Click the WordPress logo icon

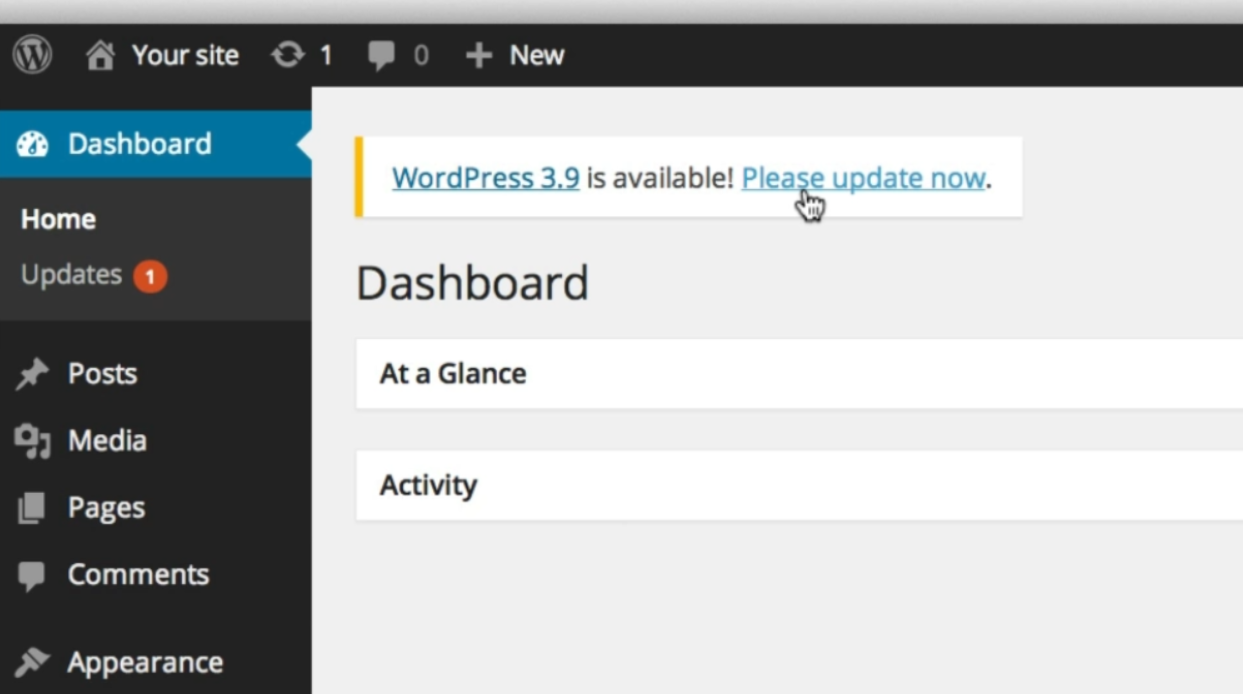point(32,54)
